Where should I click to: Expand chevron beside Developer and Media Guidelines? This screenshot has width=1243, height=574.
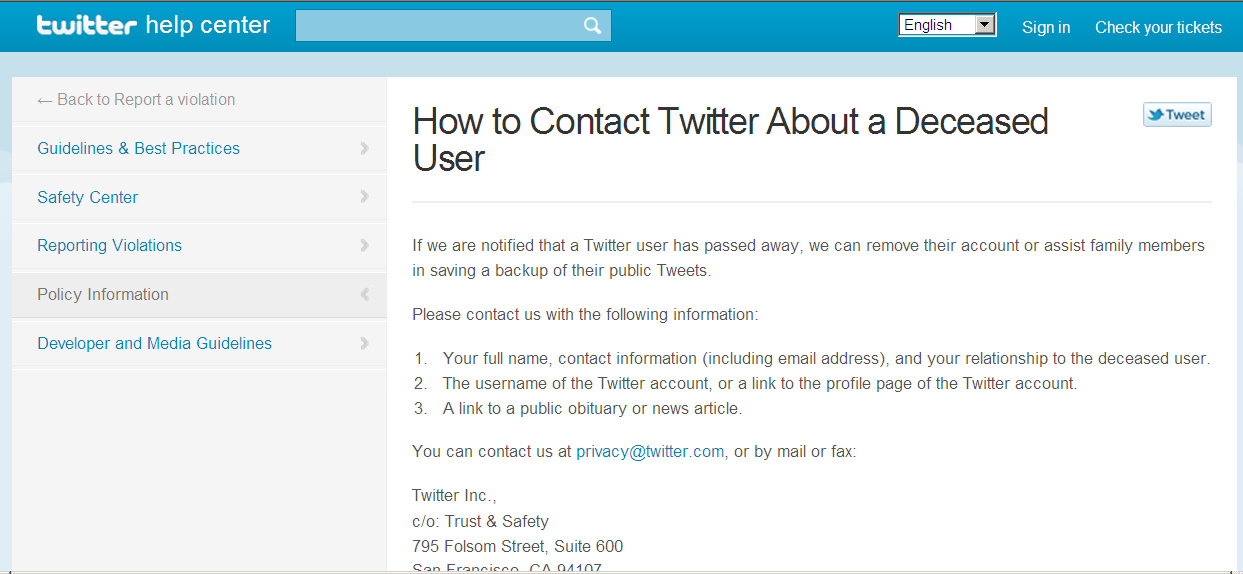coord(364,343)
